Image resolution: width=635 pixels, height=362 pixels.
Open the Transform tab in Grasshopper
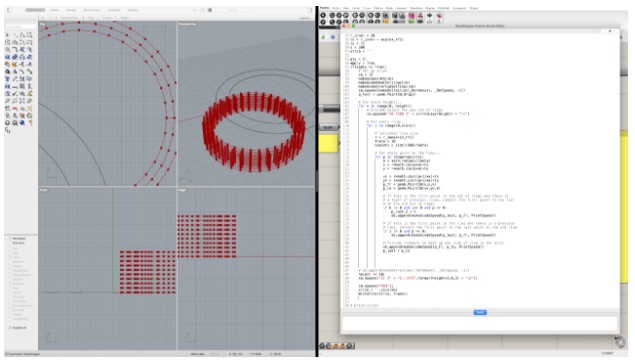click(416, 8)
